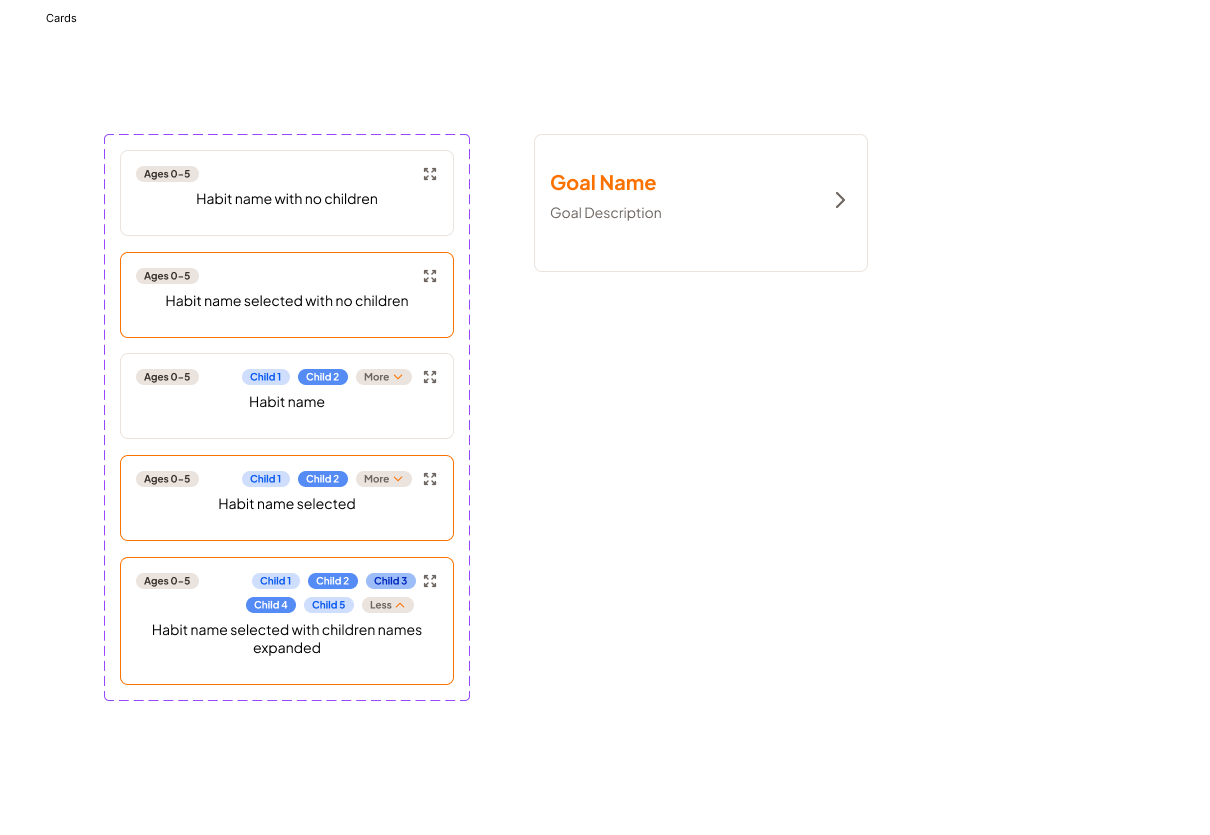Image resolution: width=1210 pixels, height=835 pixels.
Task: Expand More chip on the unselected 'Habit name' card
Action: tap(384, 377)
